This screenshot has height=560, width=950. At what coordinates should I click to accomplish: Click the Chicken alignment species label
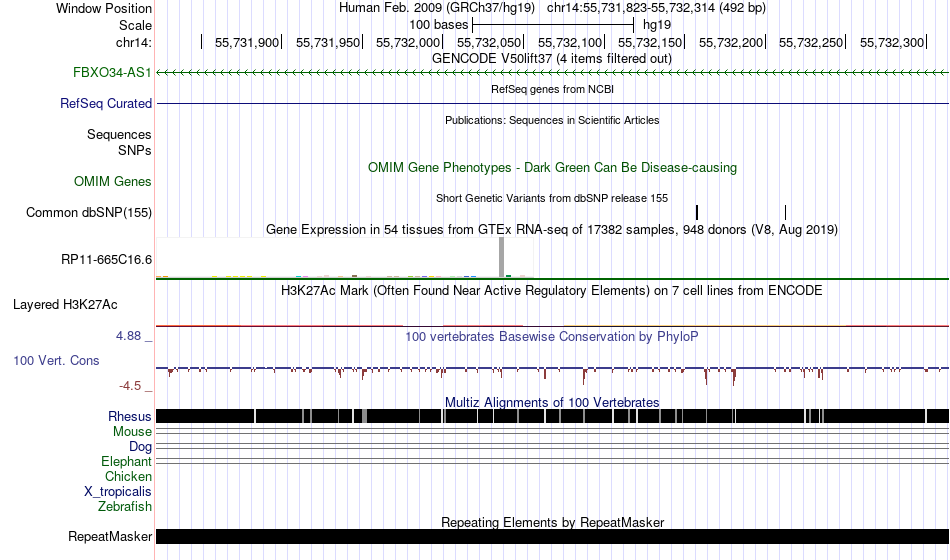128,476
